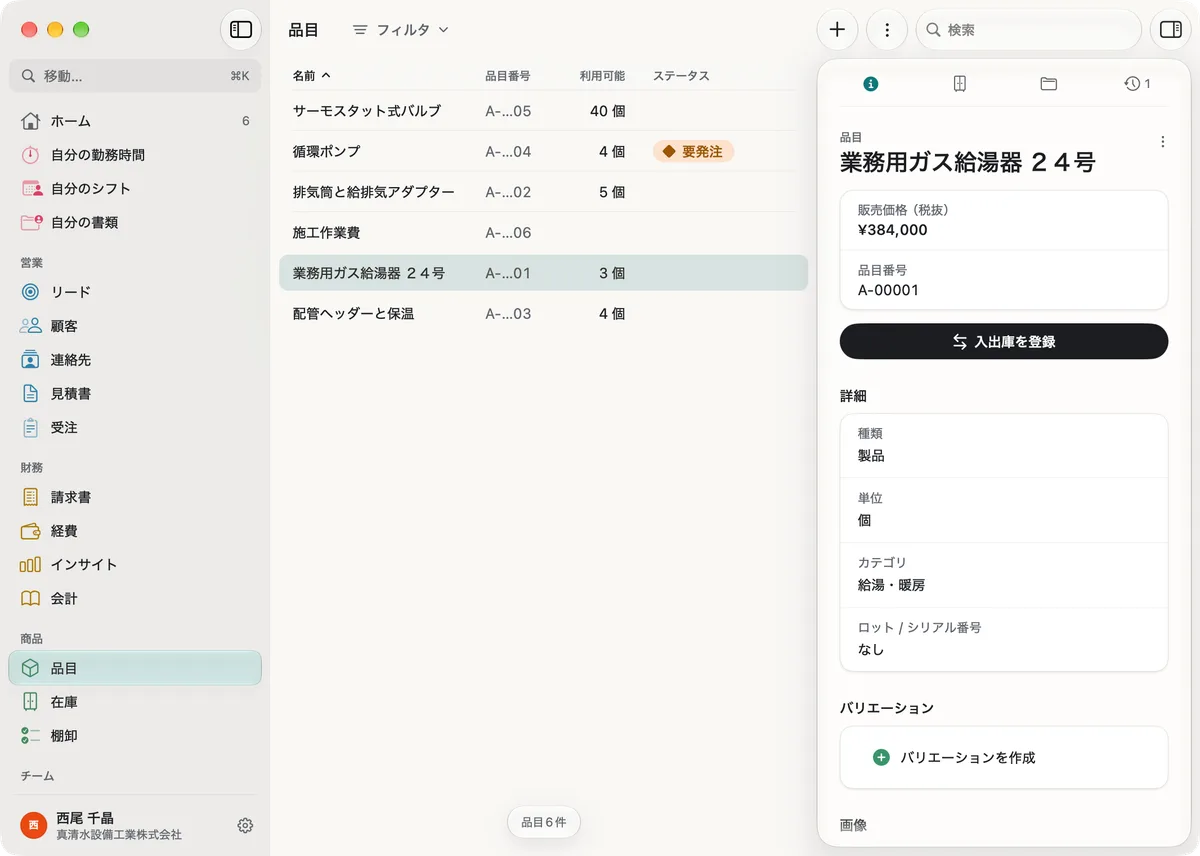1200x856 pixels.
Task: Sort by 名前 column header
Action: pos(311,76)
